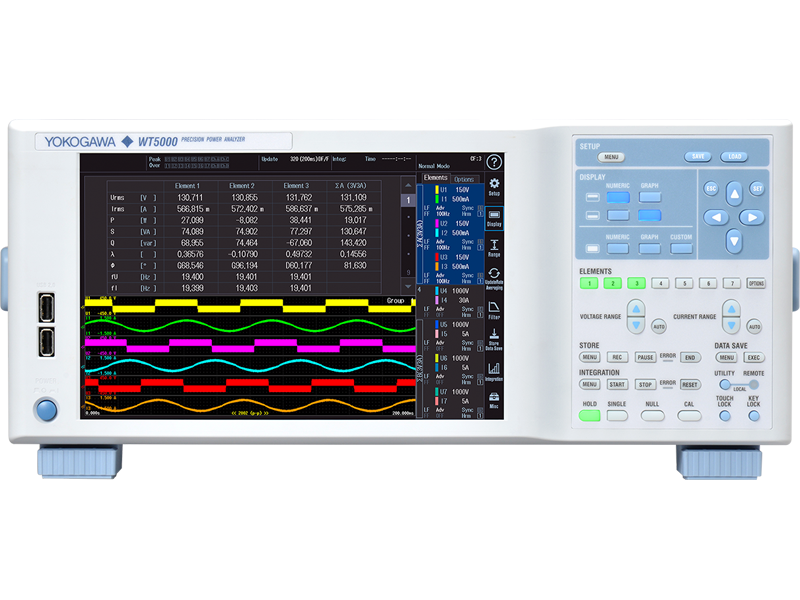
Task: Select the Update Rate Averaging icon
Action: [494, 278]
